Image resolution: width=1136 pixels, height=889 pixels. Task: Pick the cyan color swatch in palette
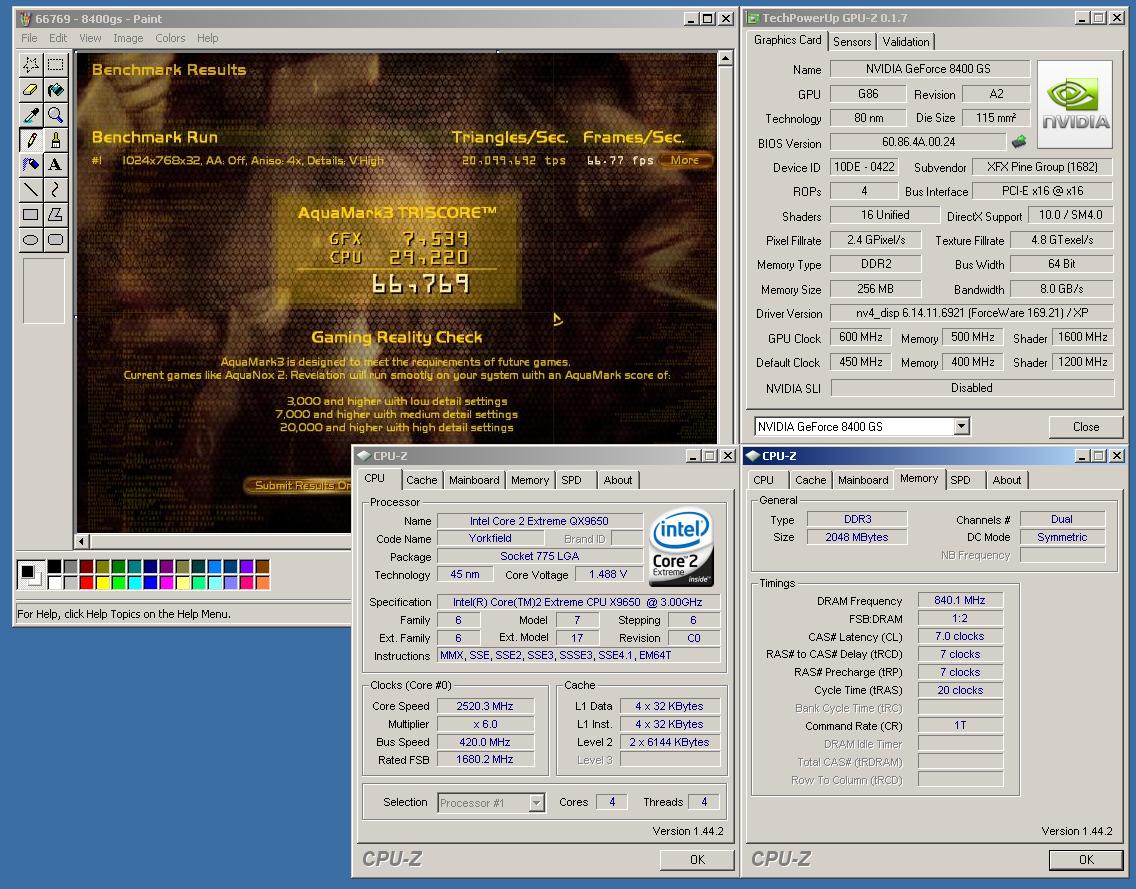click(135, 582)
